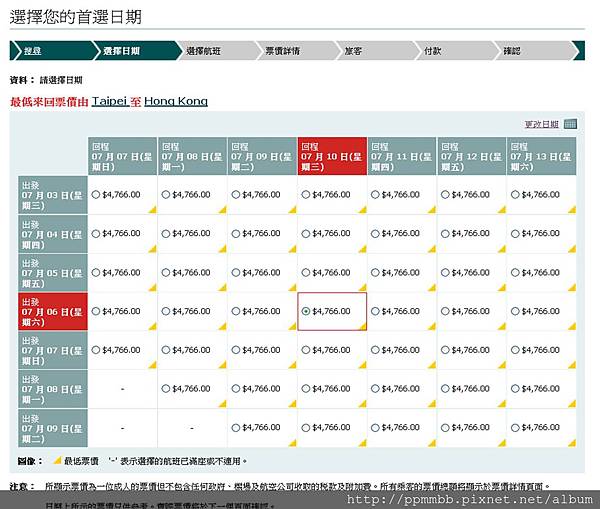Click return column header 07月11日
600x509 pixels.
[402, 156]
